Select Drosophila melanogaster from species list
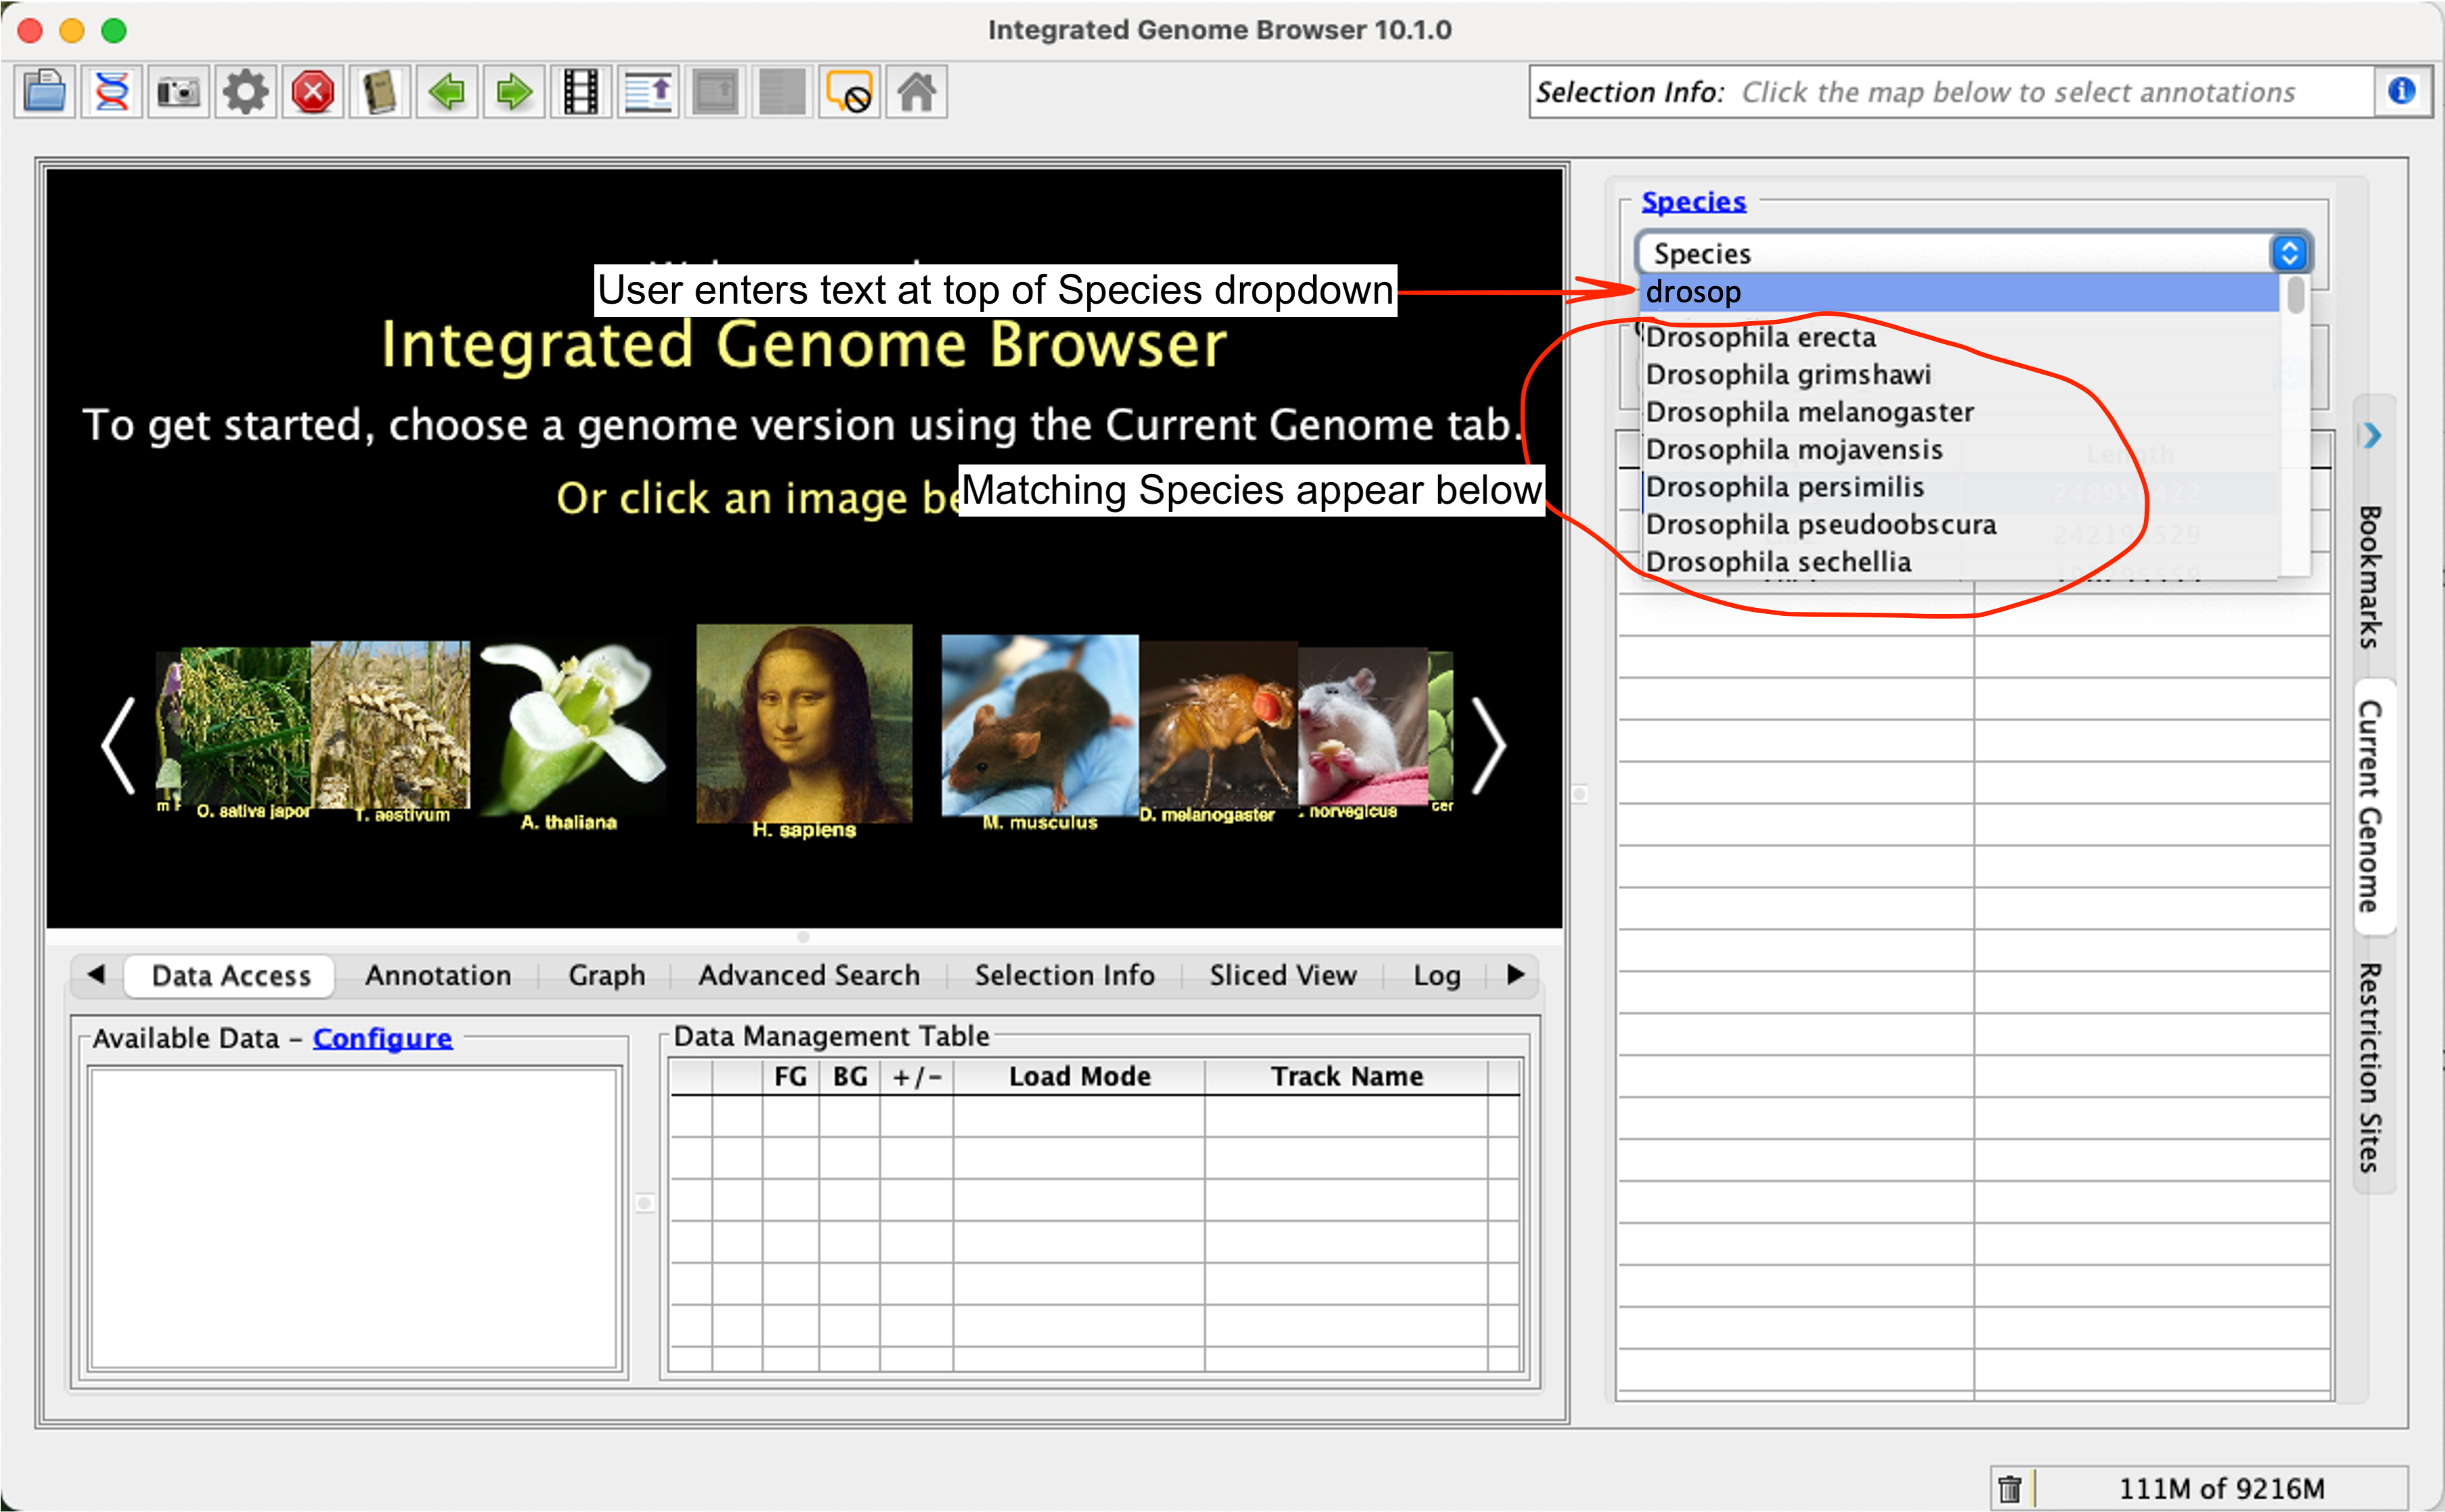The width and height of the screenshot is (2445, 1512). click(1809, 412)
